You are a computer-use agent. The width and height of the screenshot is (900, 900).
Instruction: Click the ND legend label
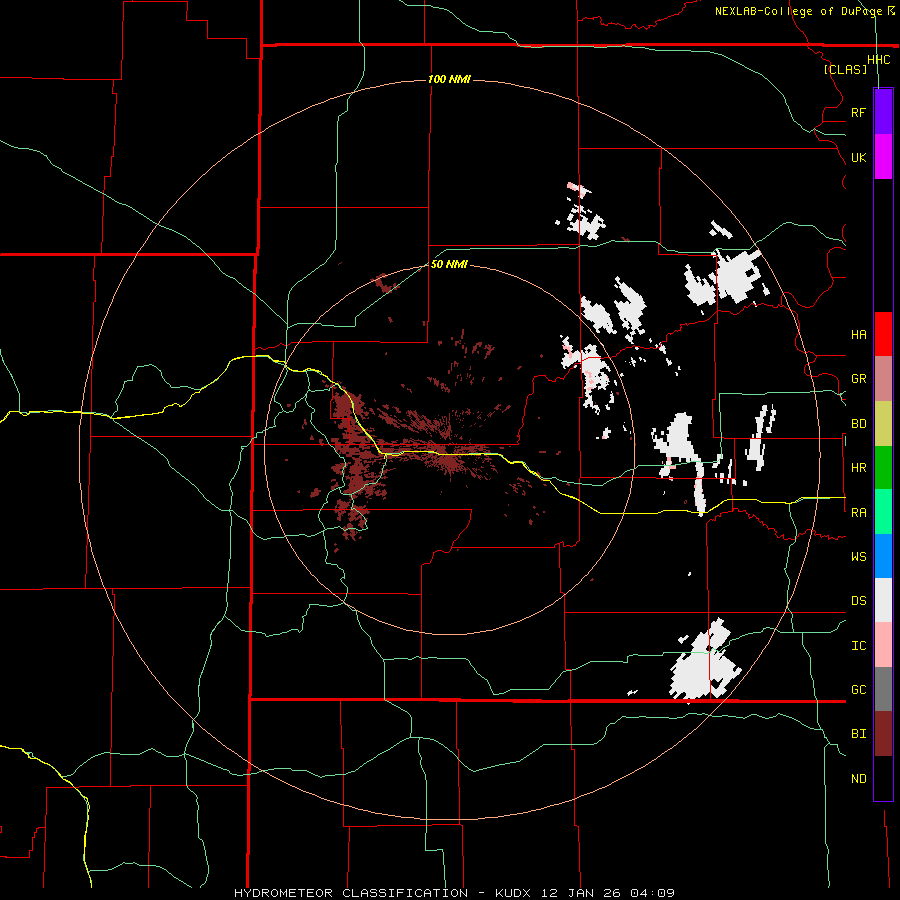[858, 779]
